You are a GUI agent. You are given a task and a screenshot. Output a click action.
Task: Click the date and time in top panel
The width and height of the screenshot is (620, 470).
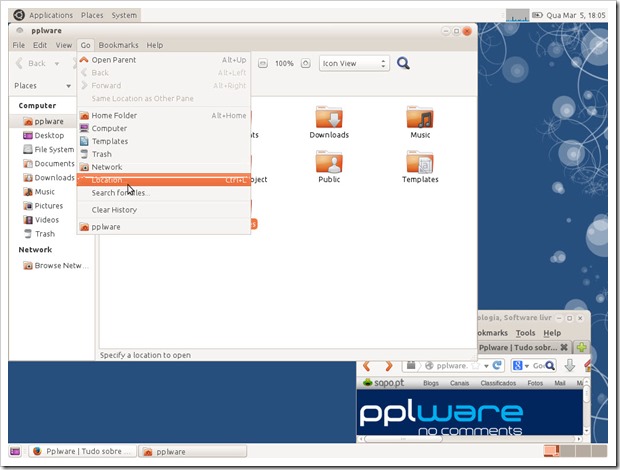(x=576, y=15)
